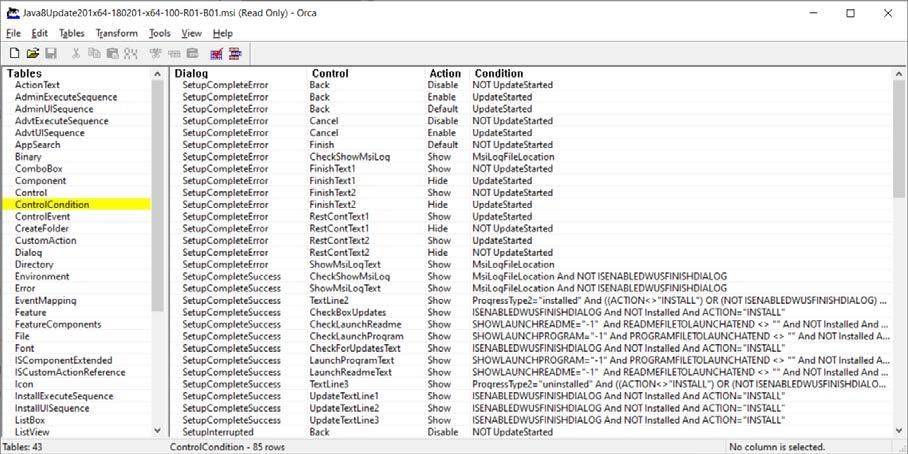908x454 pixels.
Task: Click the Drop Row toolbar icon
Action: click(192, 54)
